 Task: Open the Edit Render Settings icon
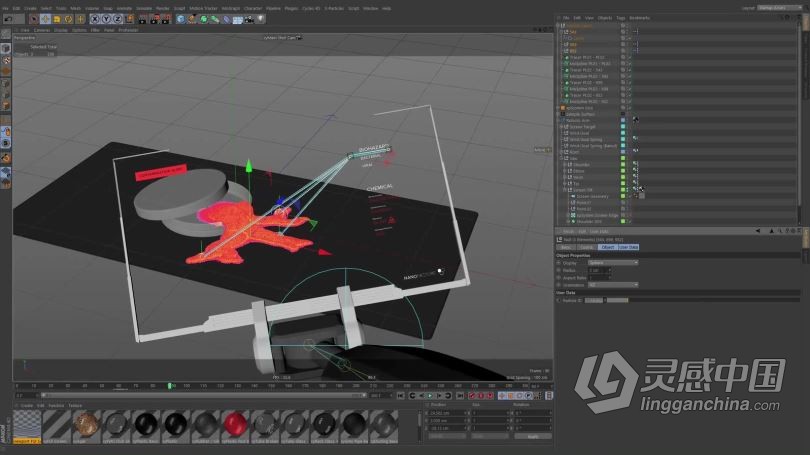coord(166,19)
